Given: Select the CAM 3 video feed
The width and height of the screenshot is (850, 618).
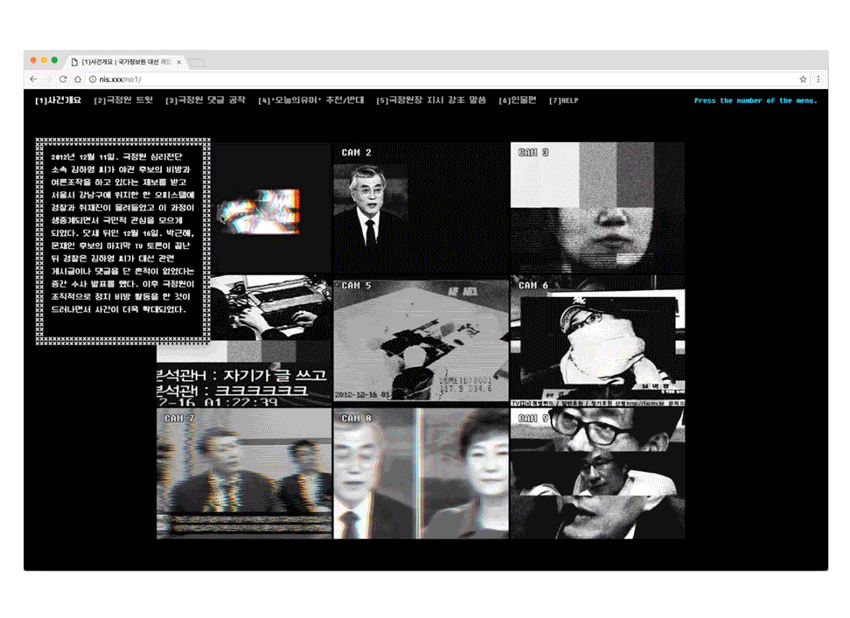Looking at the screenshot, I should 597,208.
